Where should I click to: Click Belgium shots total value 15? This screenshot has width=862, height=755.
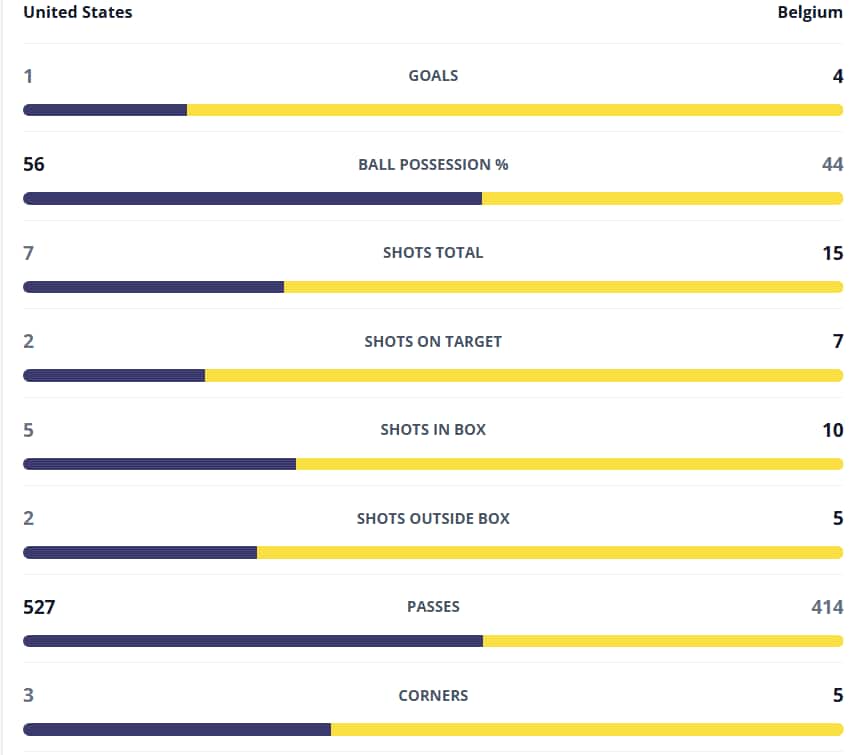[x=832, y=253]
